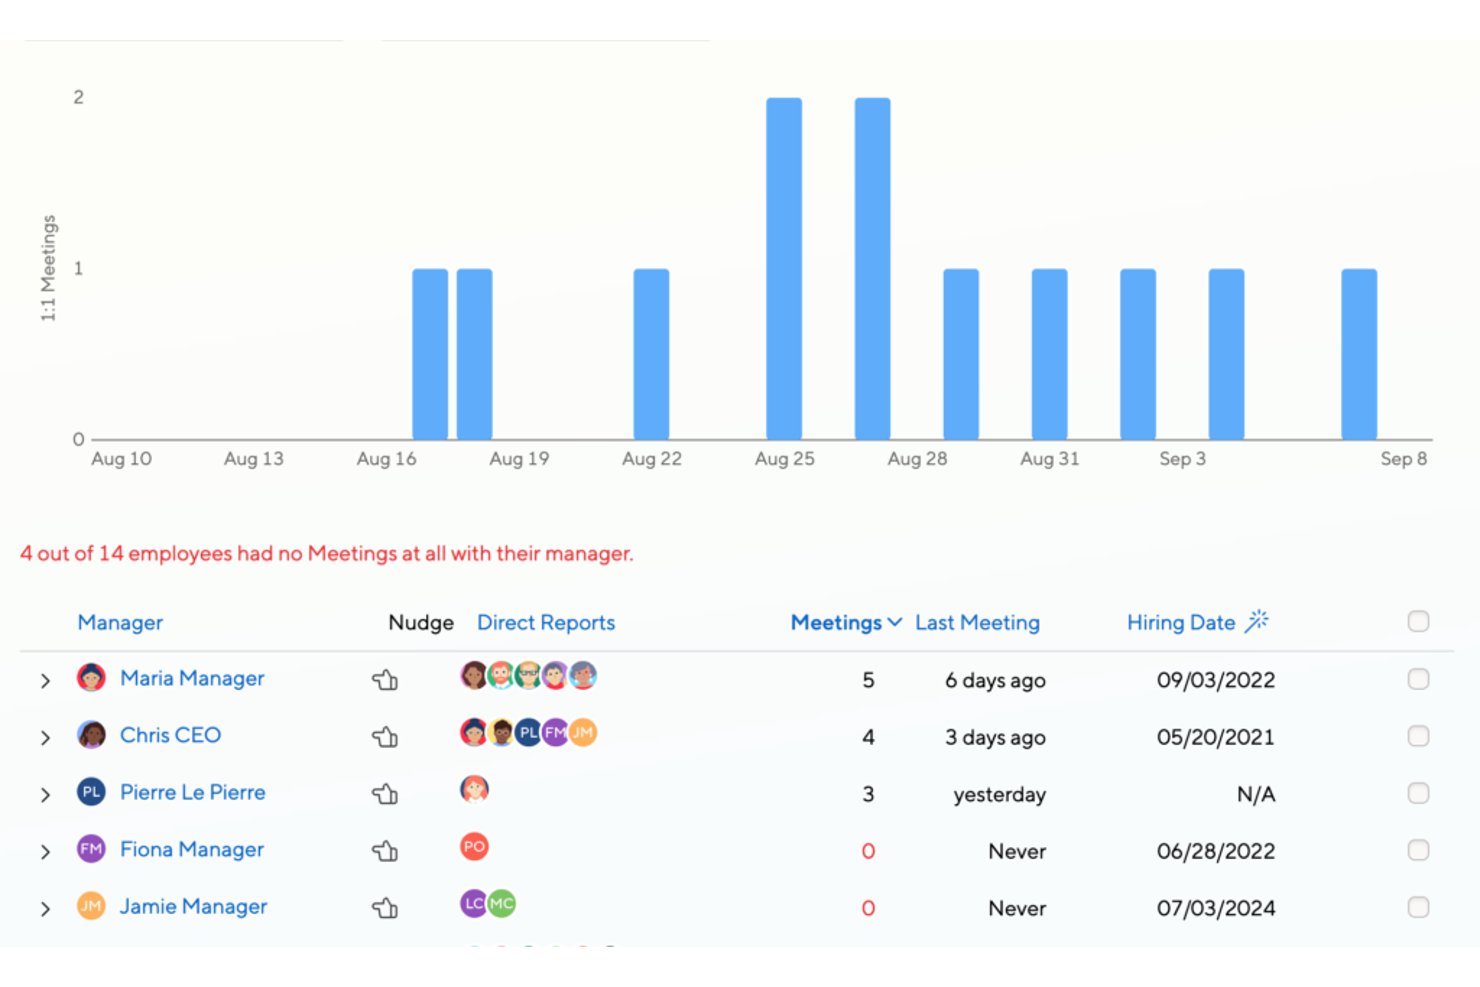Check the box for Jamie Manager row

[x=1418, y=907]
